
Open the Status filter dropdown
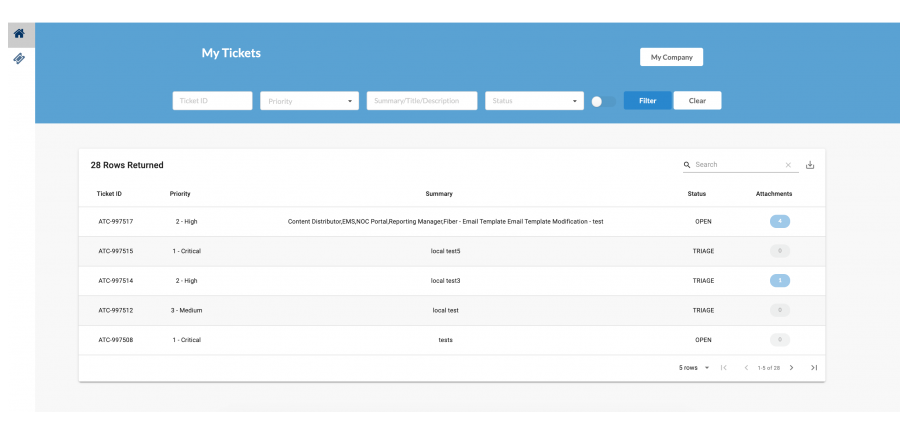click(534, 101)
